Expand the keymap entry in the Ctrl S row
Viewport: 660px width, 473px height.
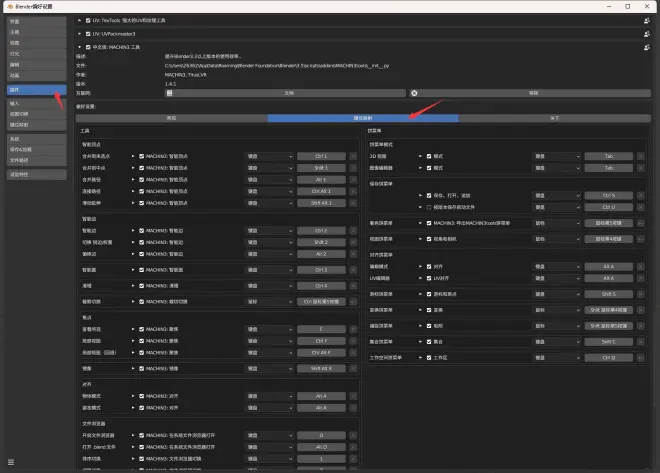[x=420, y=196]
